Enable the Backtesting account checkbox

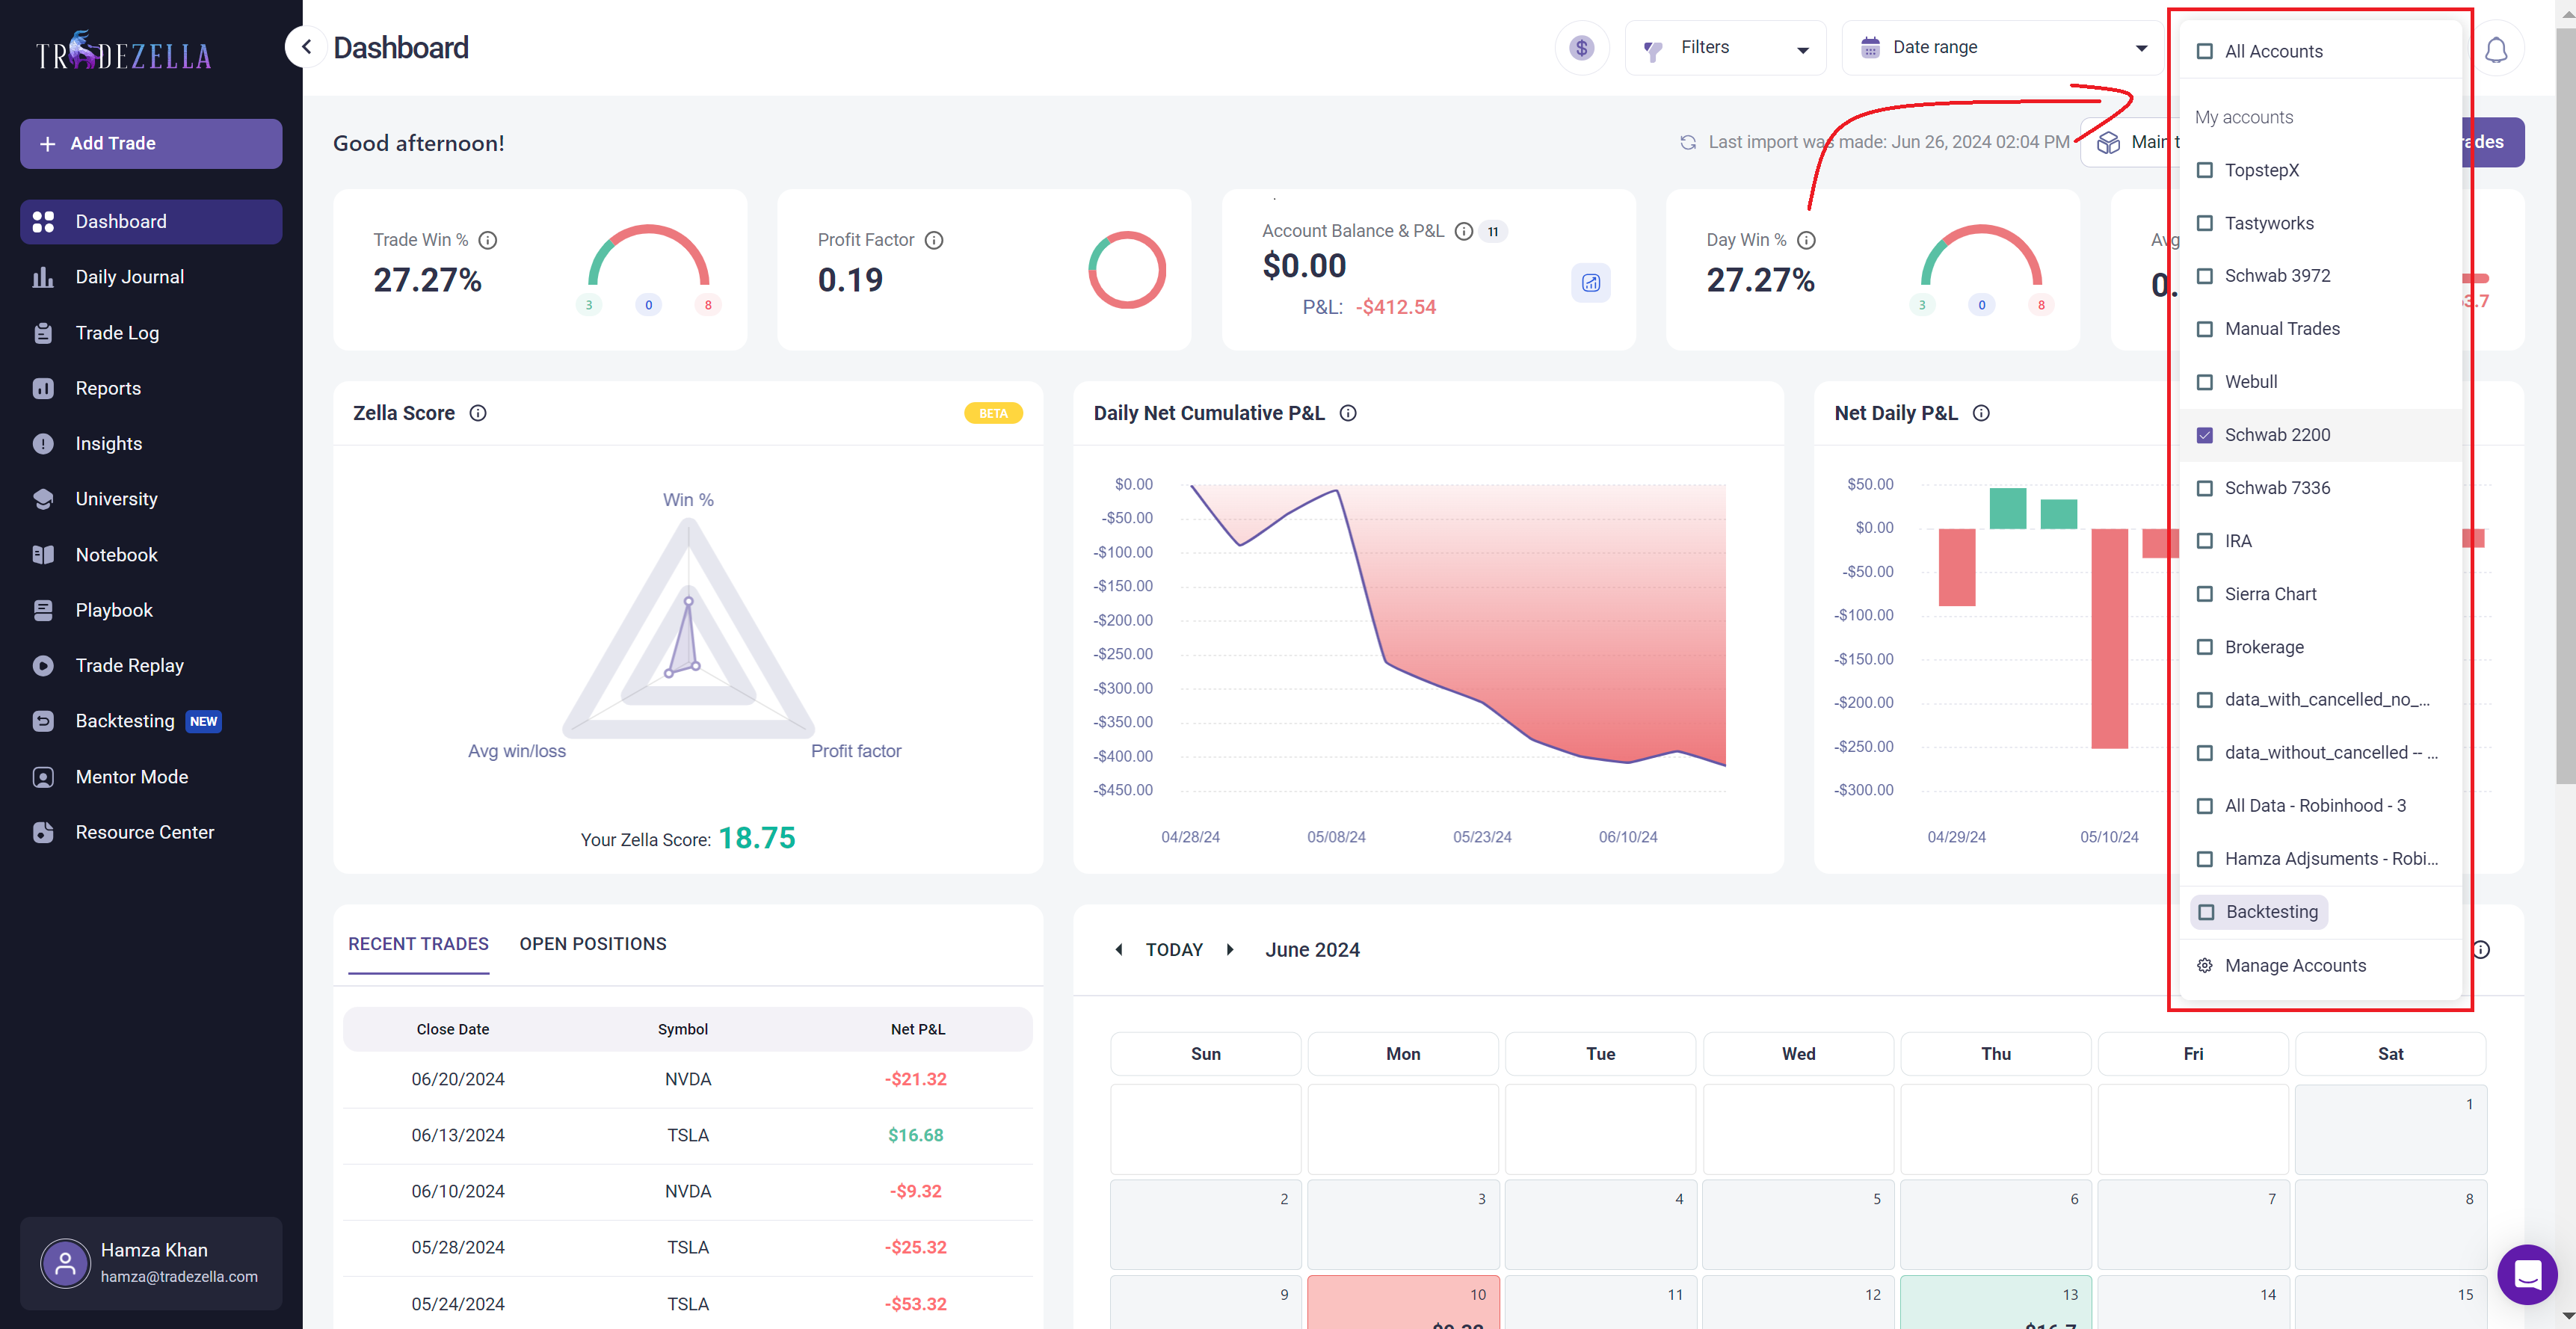point(2206,912)
